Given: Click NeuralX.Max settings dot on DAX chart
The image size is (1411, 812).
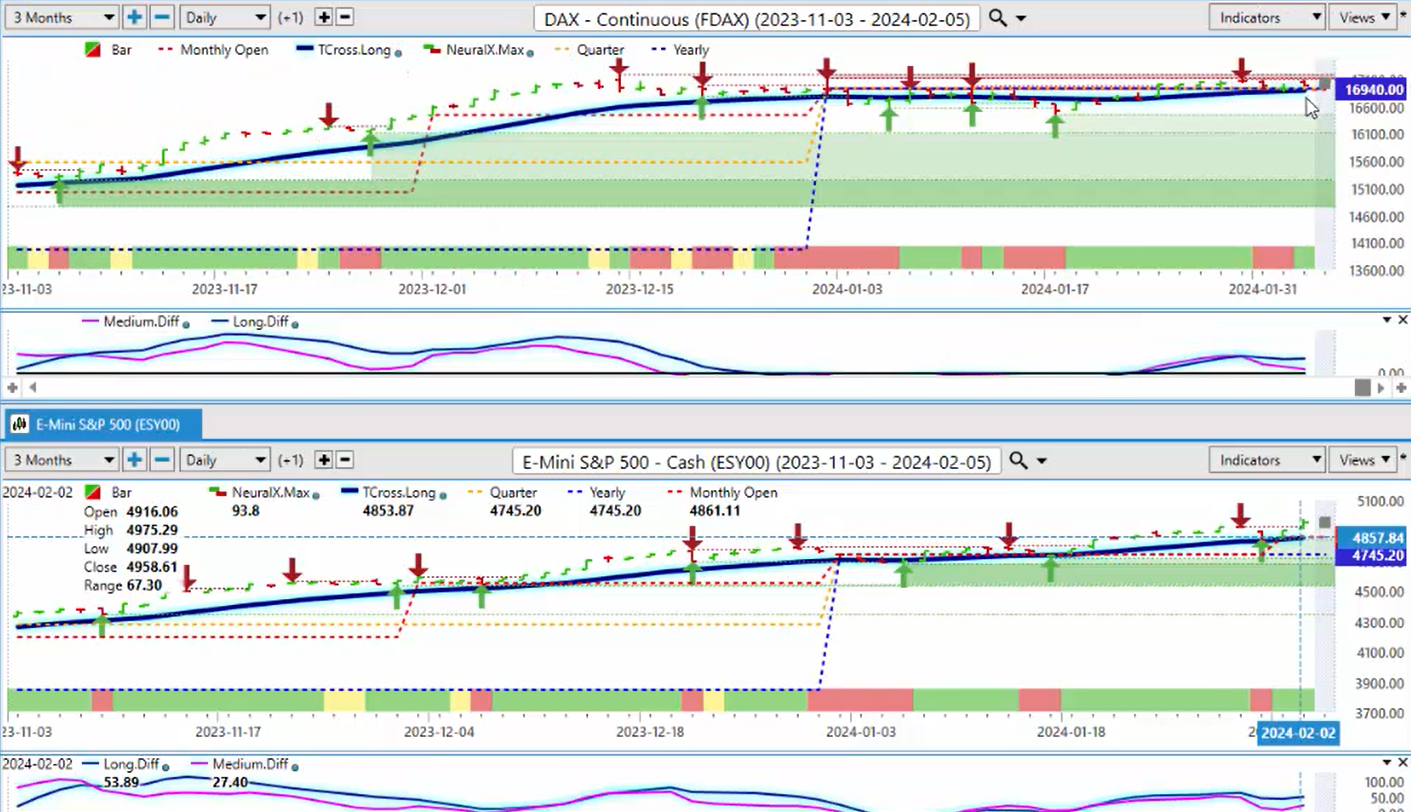Looking at the screenshot, I should [x=530, y=51].
